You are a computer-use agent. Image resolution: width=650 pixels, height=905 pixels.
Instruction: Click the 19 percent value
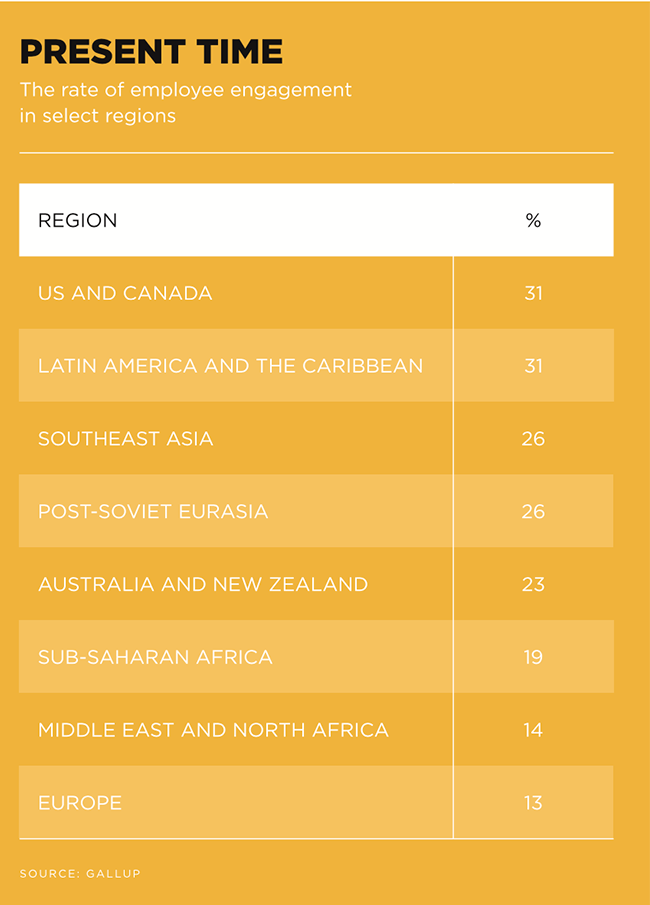tap(533, 657)
